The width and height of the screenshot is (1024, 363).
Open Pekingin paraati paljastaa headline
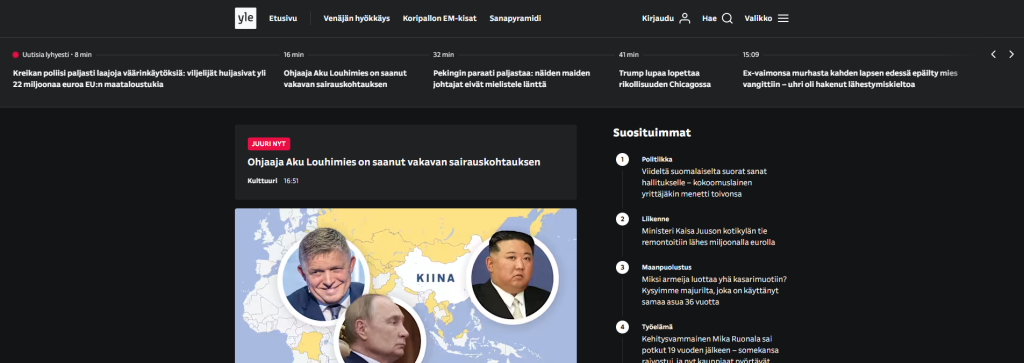coord(511,78)
